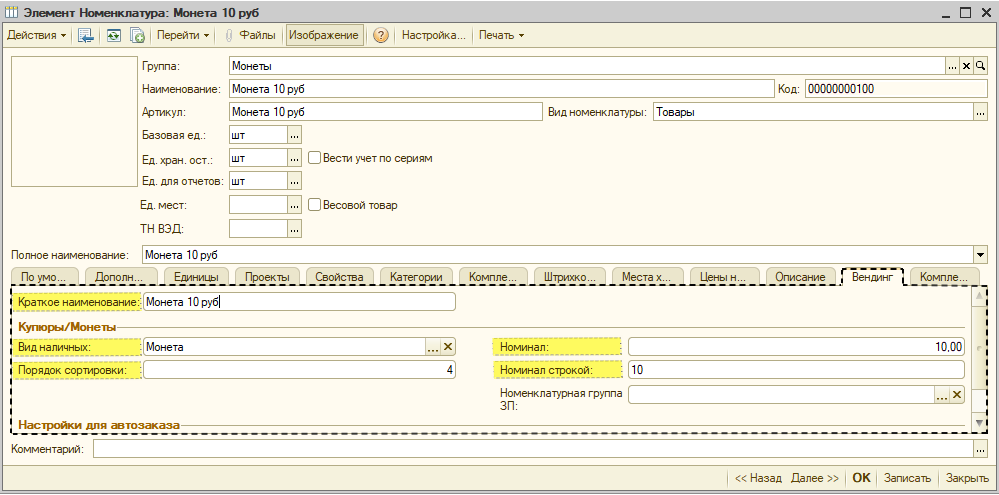This screenshot has width=999, height=495.
Task: Open ТН ВЭД selection ellipsis
Action: point(294,228)
